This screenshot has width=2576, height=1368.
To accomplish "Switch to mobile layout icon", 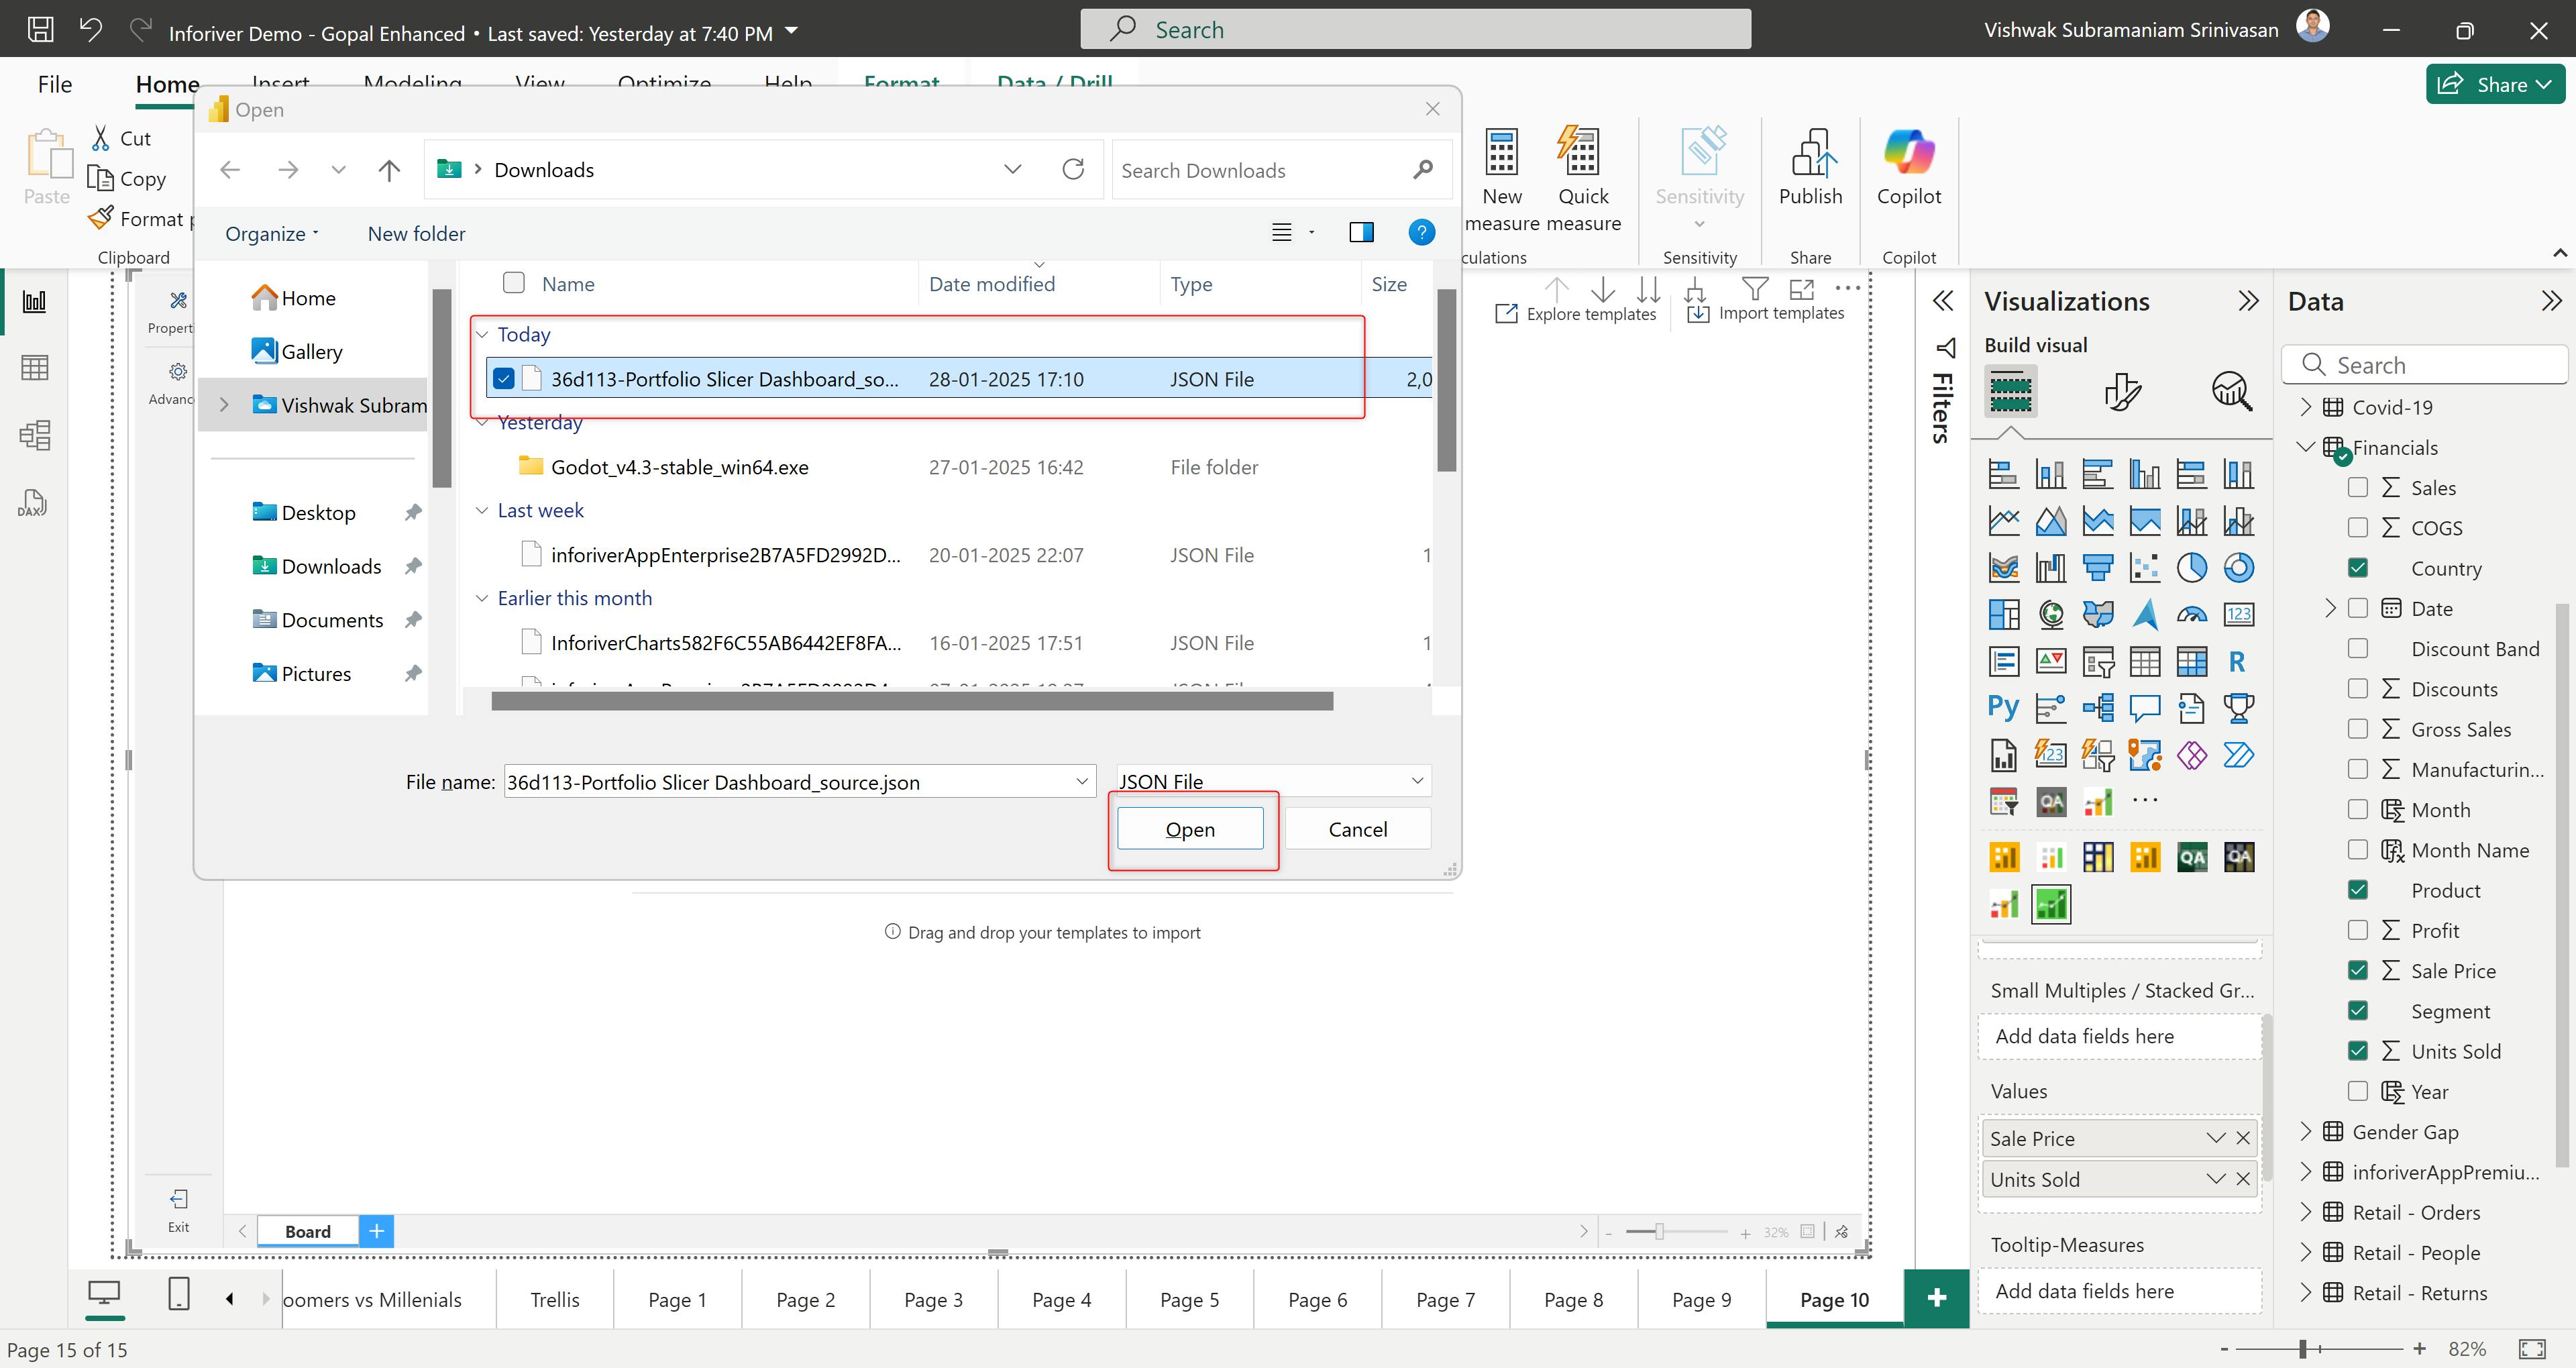I will click(x=178, y=1294).
